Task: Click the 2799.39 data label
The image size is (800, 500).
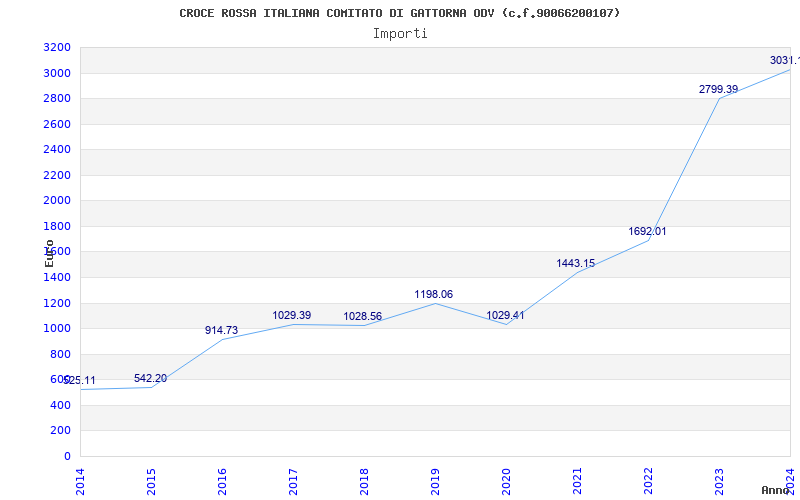Action: point(718,89)
